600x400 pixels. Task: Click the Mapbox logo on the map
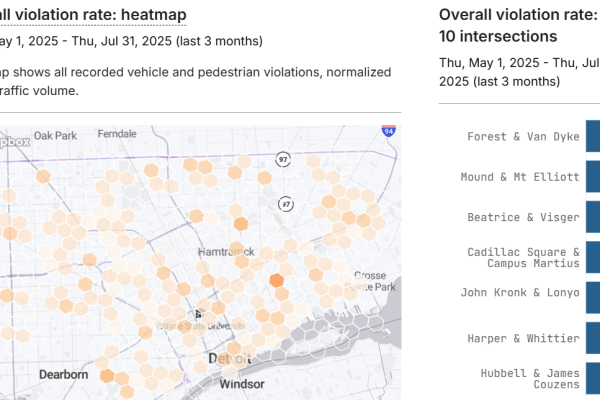click(x=15, y=142)
